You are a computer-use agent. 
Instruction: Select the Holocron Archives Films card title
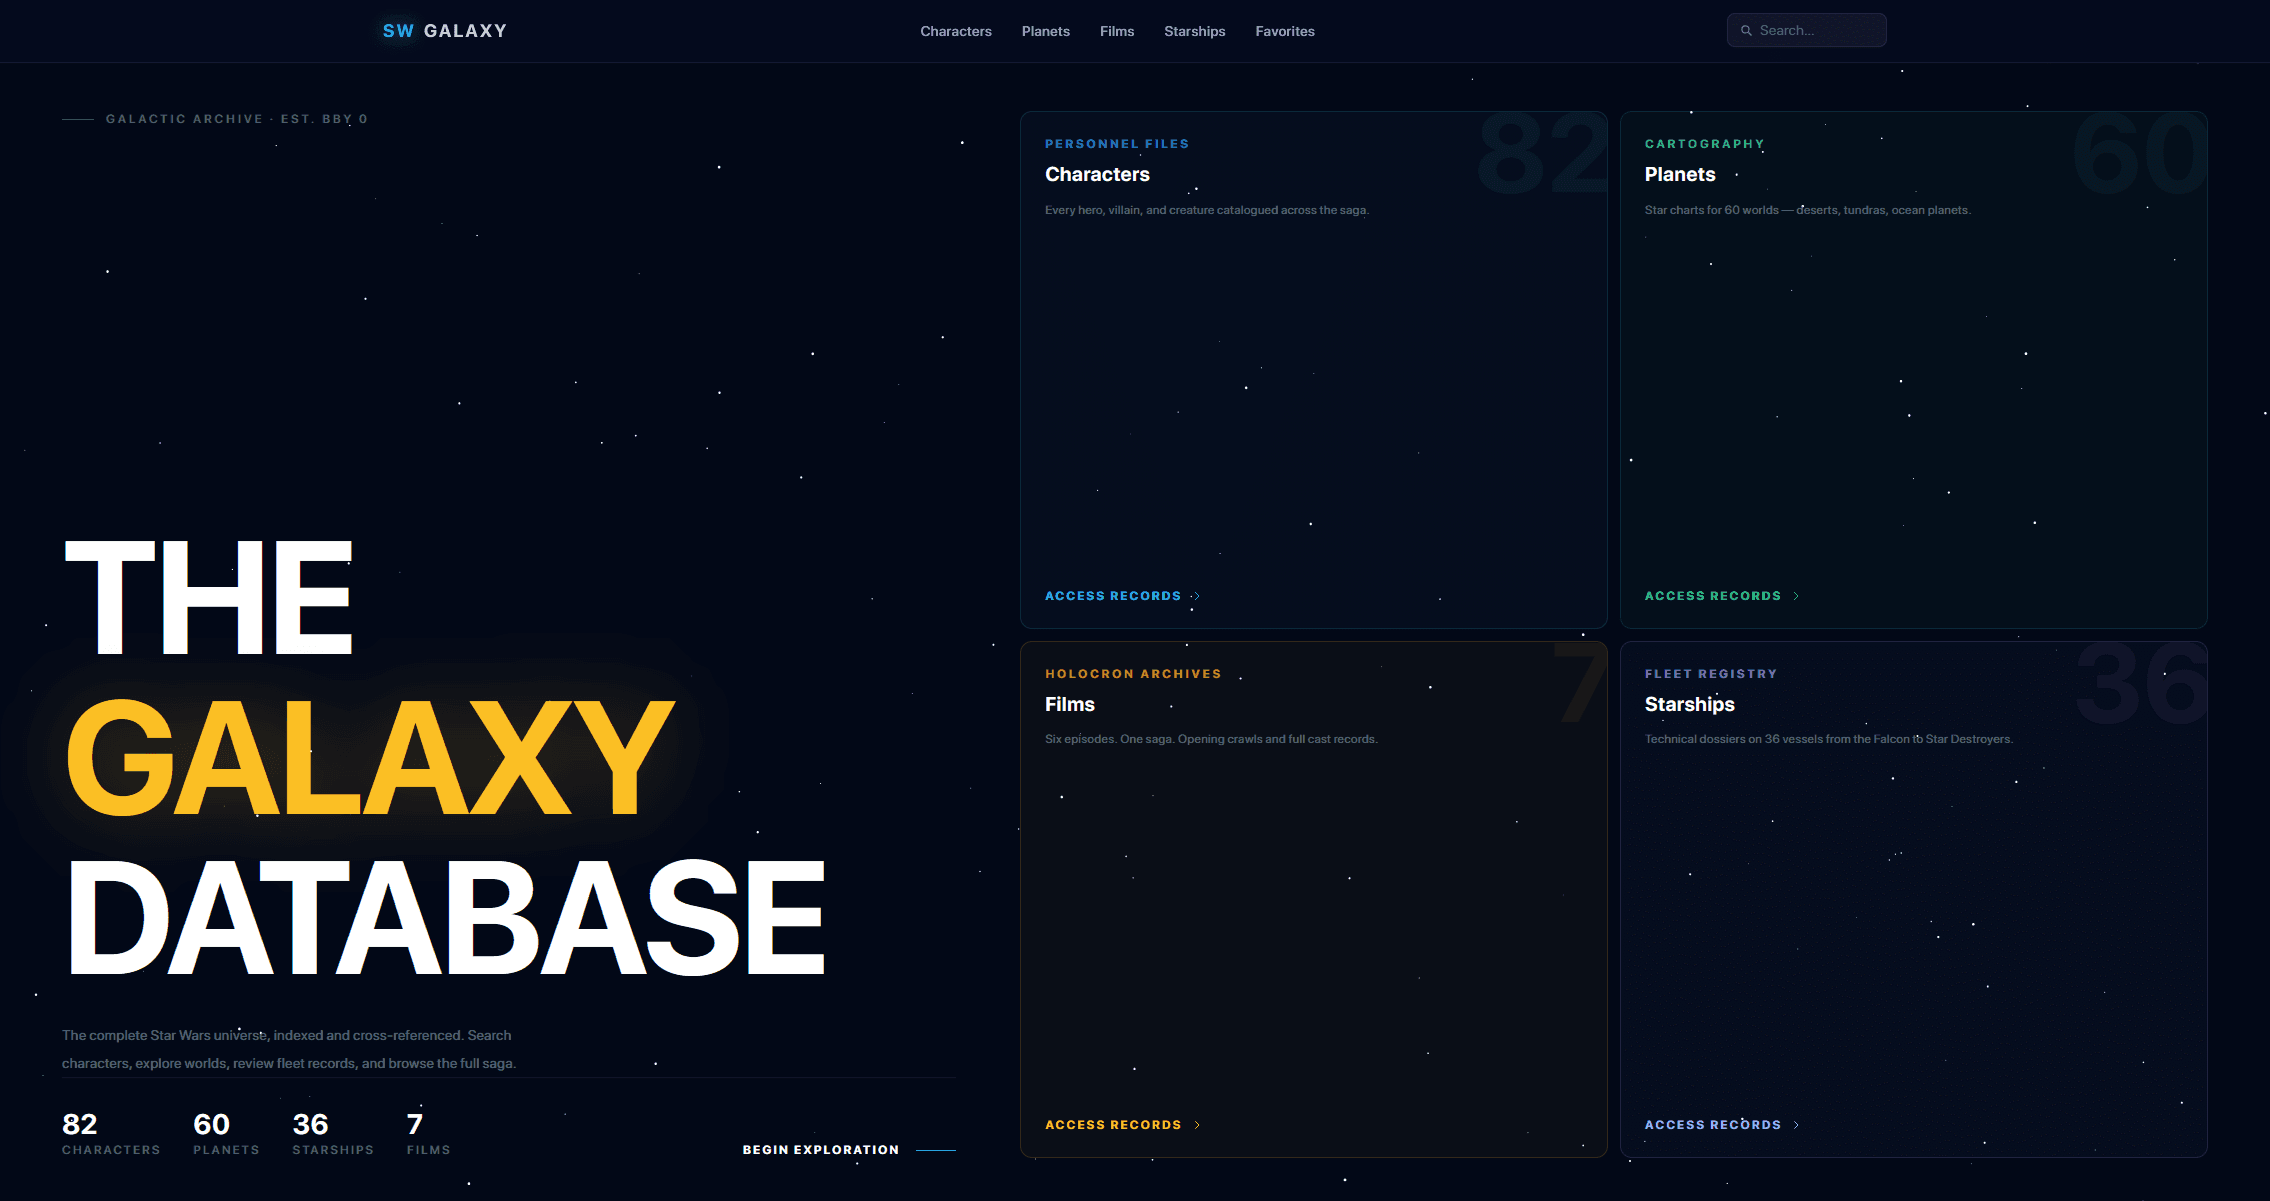pyautogui.click(x=1070, y=704)
